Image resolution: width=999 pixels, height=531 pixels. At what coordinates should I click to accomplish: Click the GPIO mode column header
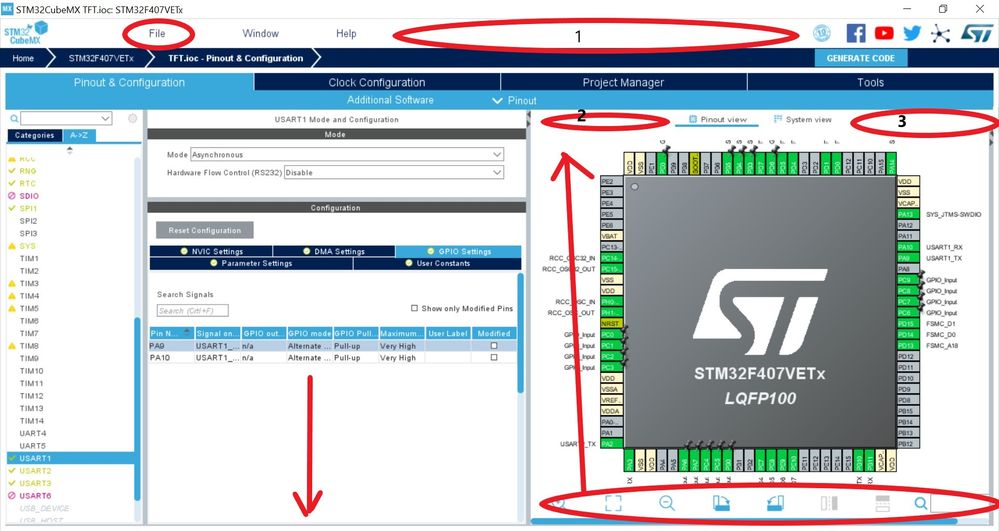click(310, 333)
